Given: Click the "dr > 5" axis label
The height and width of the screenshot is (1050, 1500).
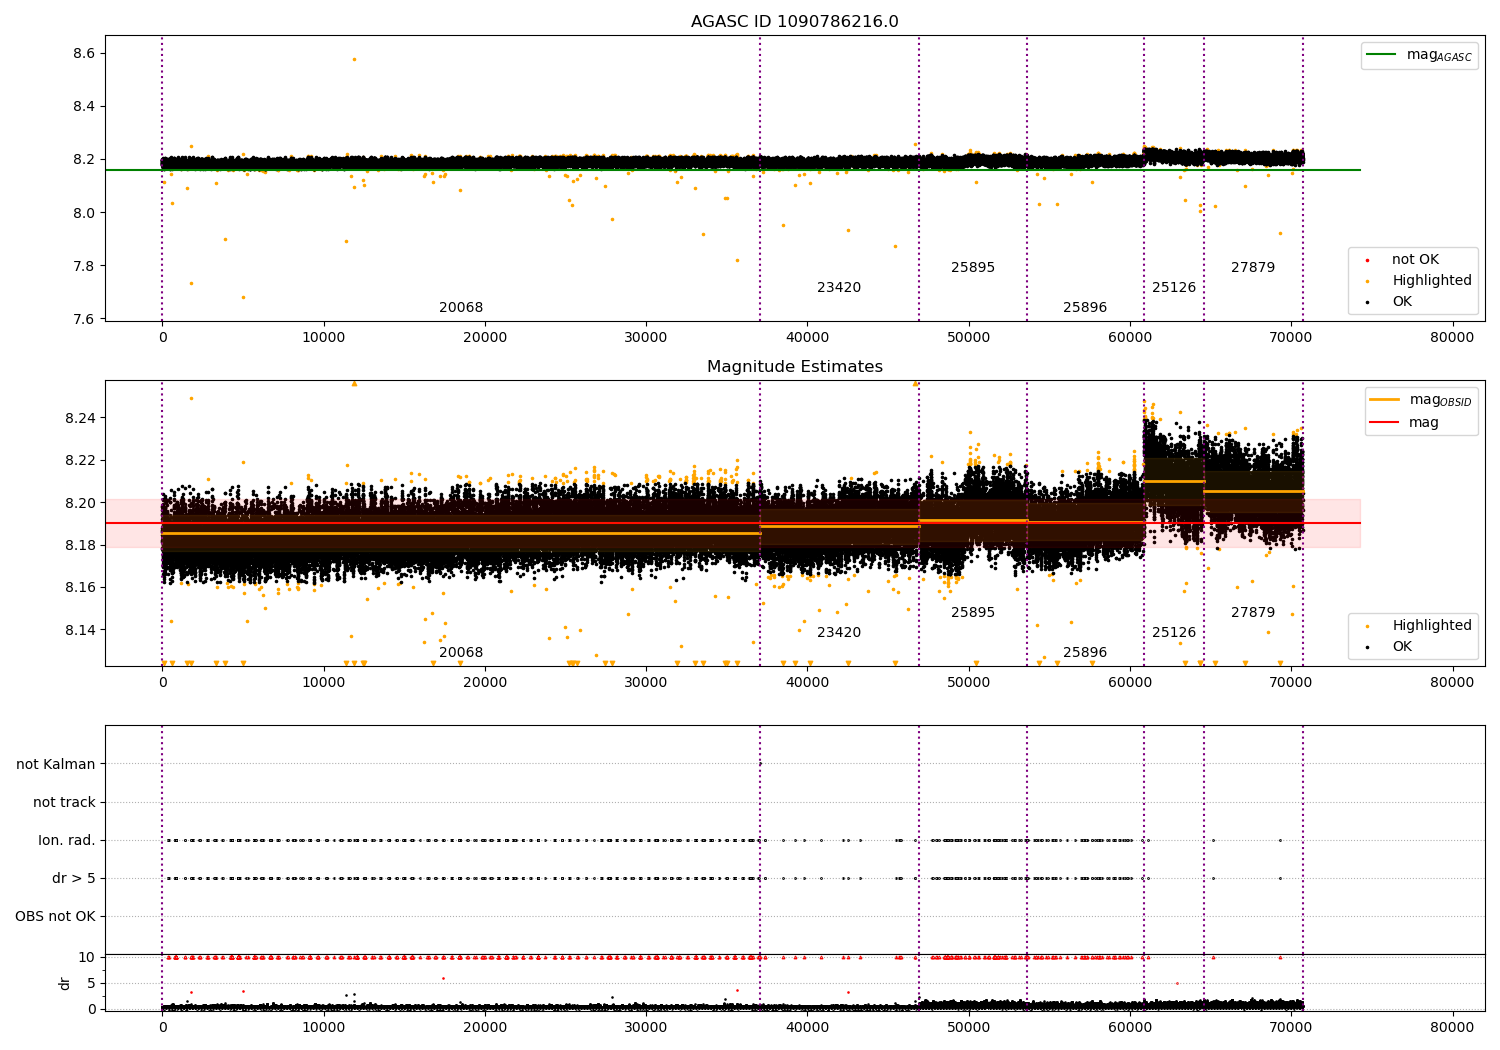Looking at the screenshot, I should [x=74, y=878].
